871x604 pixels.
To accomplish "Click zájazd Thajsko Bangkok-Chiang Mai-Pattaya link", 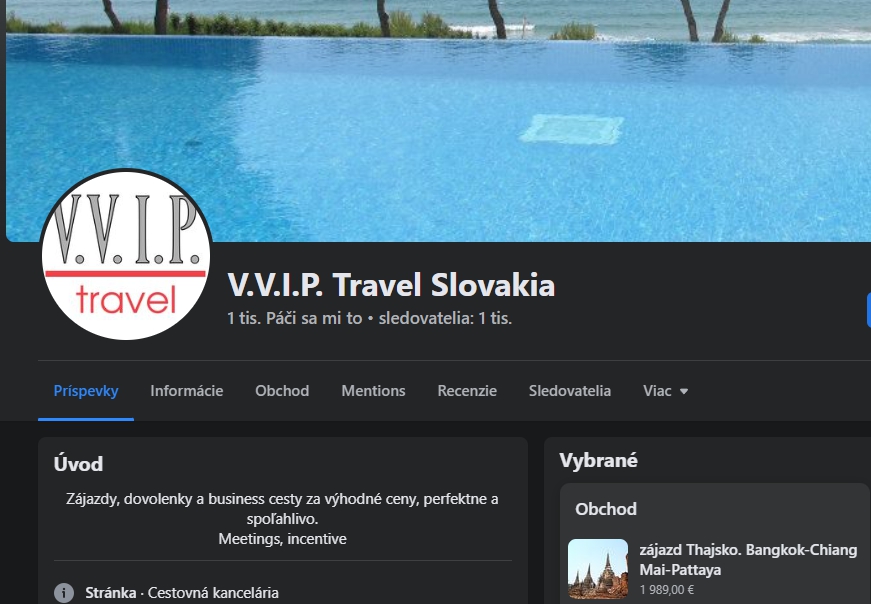I will pyautogui.click(x=748, y=560).
